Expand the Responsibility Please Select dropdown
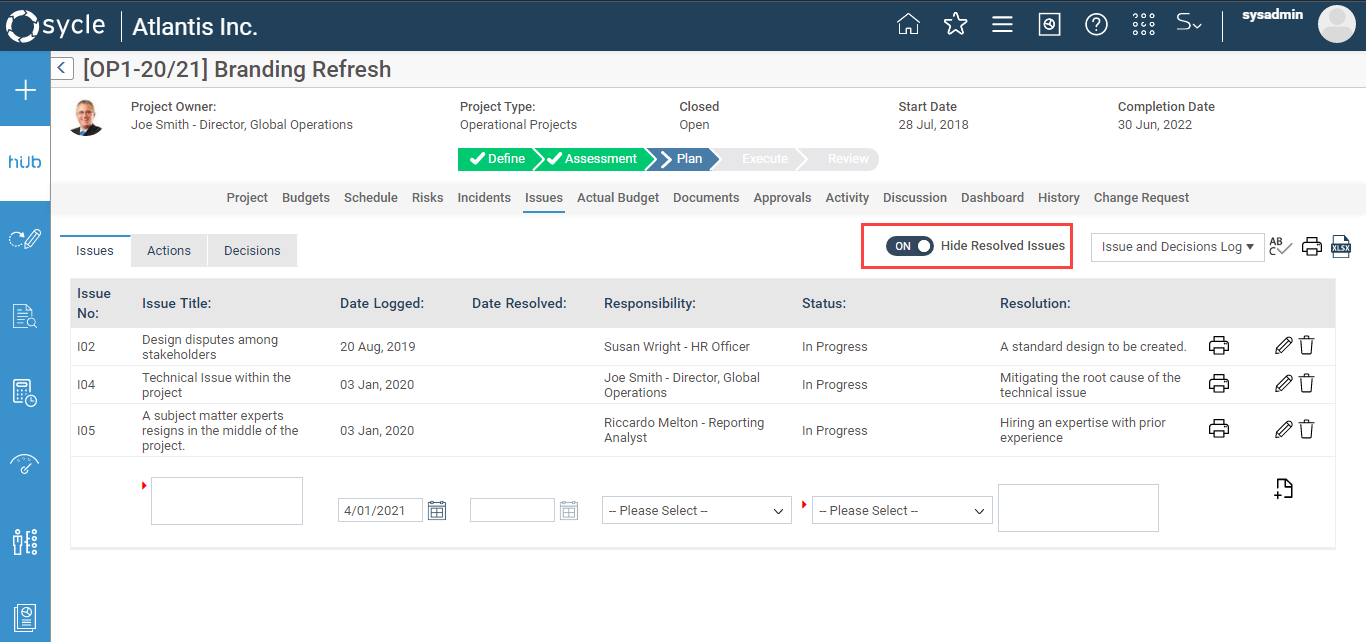This screenshot has width=1366, height=642. 697,510
